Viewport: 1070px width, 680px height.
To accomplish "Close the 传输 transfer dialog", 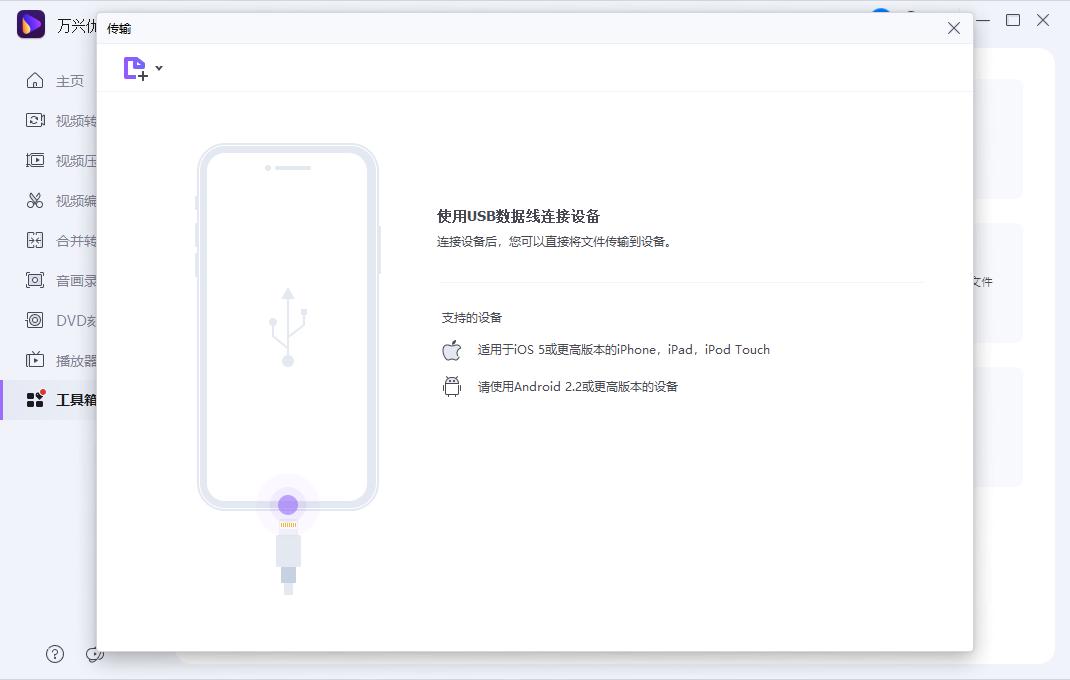I will click(x=953, y=28).
